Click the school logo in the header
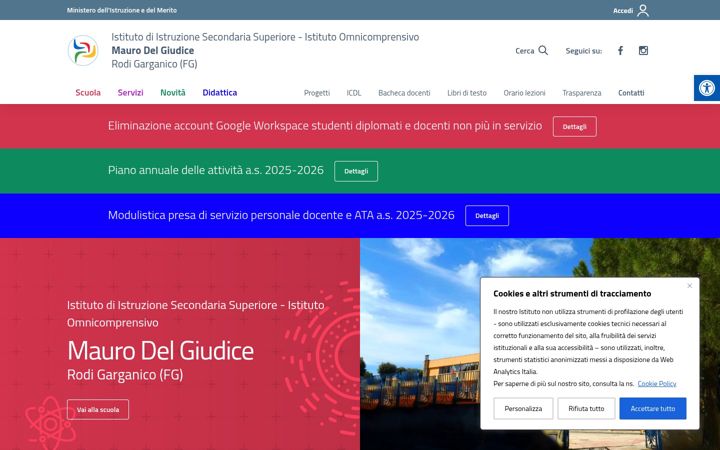This screenshot has height=450, width=720. (x=83, y=51)
